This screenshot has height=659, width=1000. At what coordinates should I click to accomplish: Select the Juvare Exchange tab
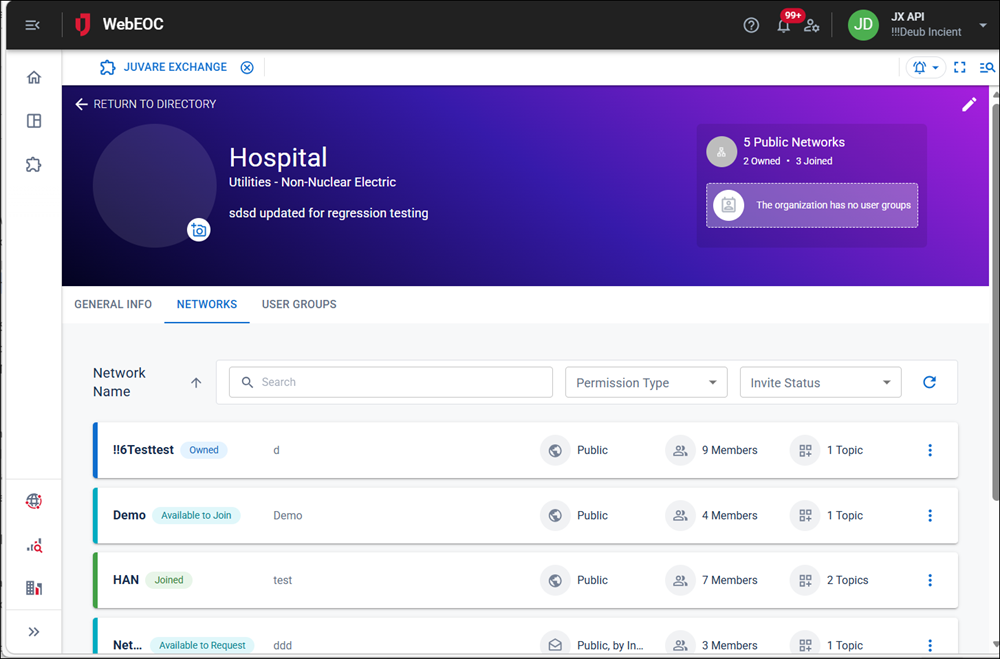[163, 67]
